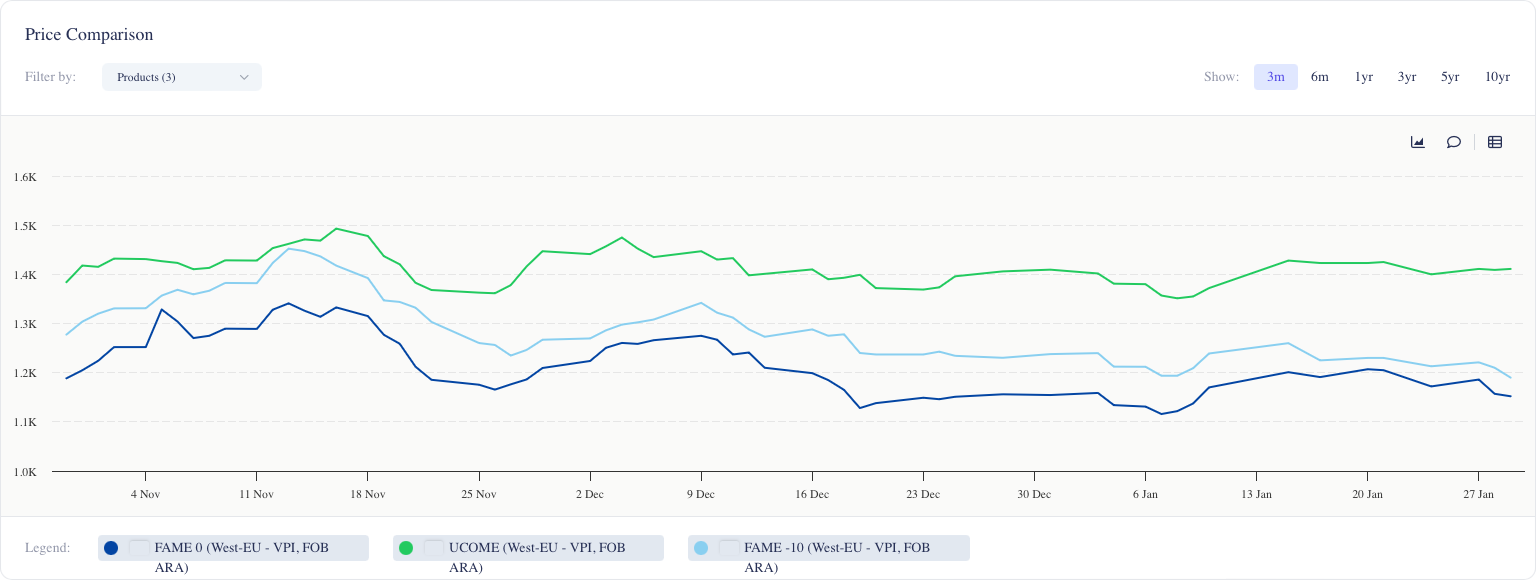Select the 5yr range option
Screen dimensions: 1536x580
click(x=1450, y=77)
